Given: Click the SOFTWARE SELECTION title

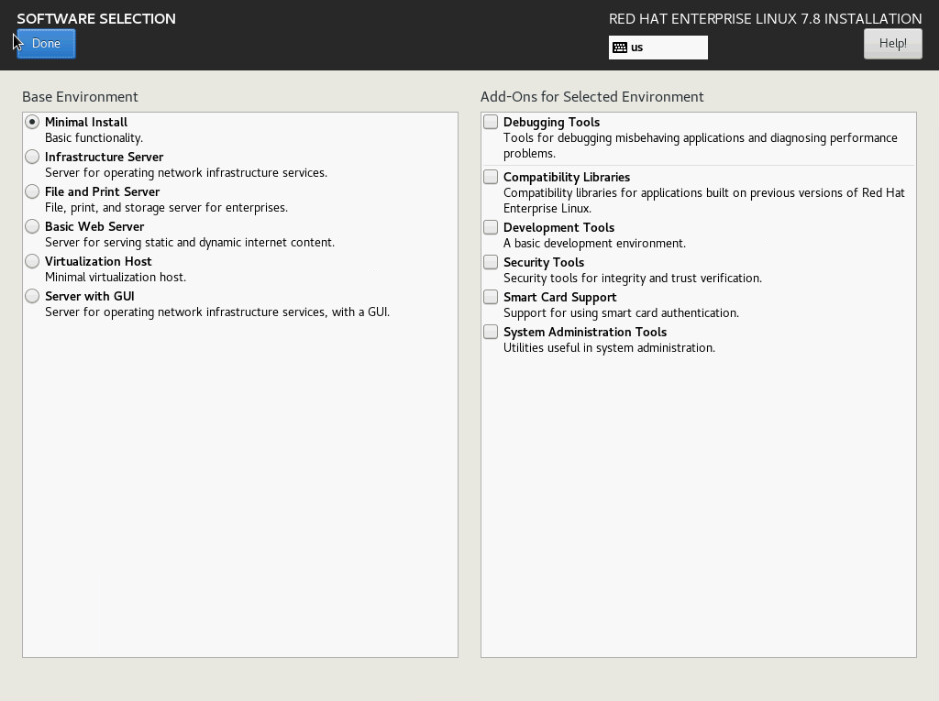Looking at the screenshot, I should click(x=96, y=19).
